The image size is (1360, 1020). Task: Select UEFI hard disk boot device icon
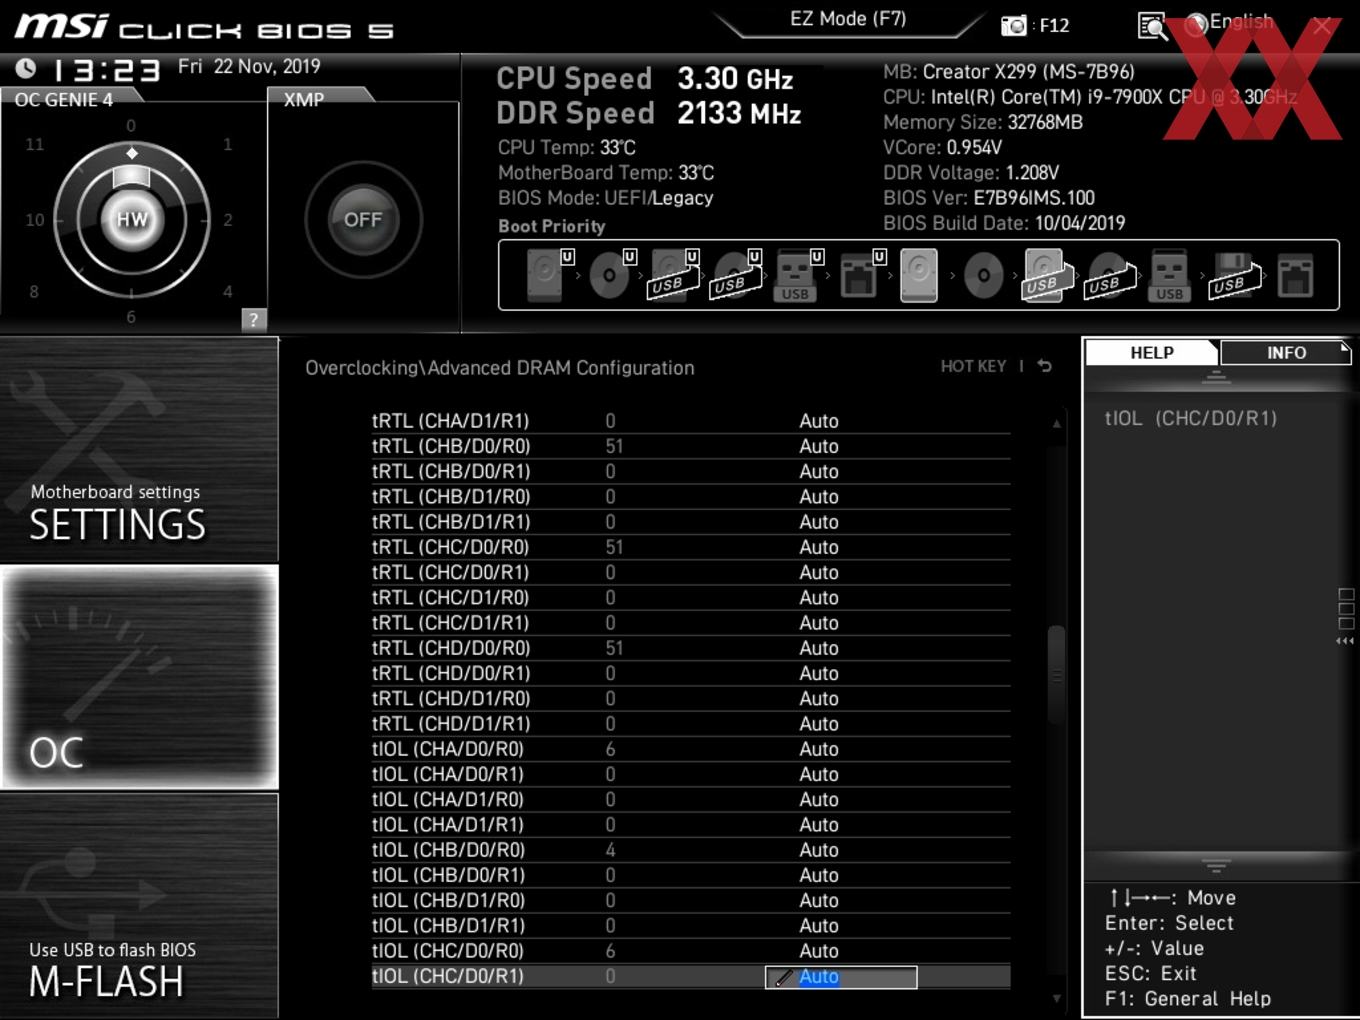pos(549,275)
